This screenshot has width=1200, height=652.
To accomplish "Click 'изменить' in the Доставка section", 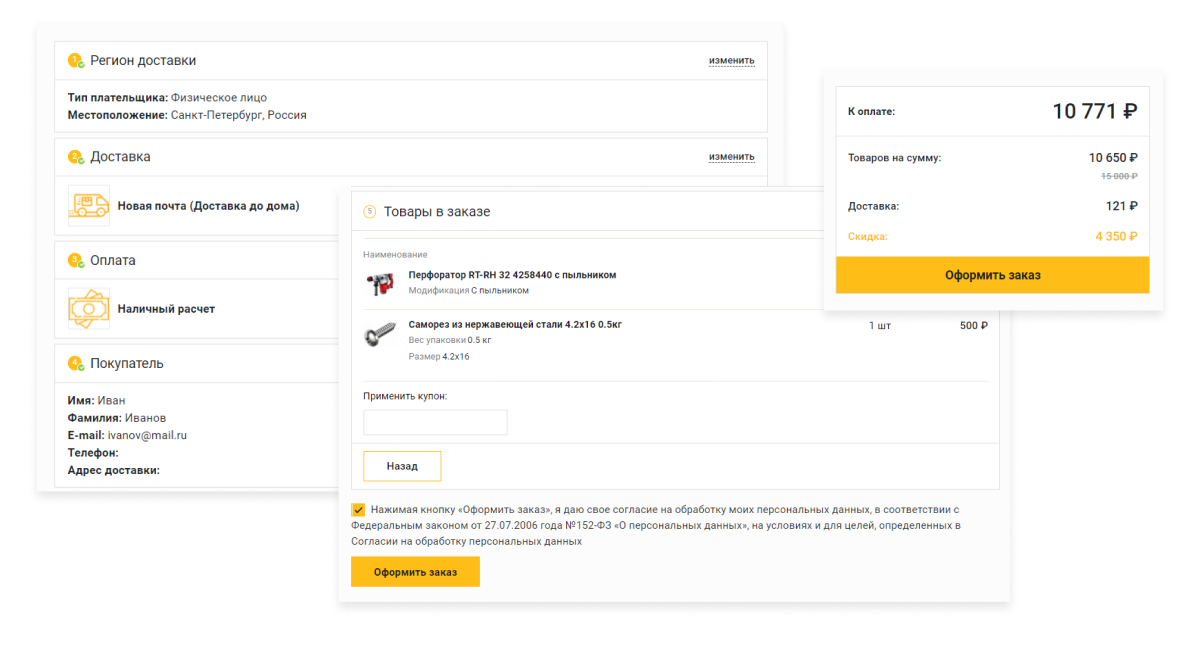I will pos(731,156).
